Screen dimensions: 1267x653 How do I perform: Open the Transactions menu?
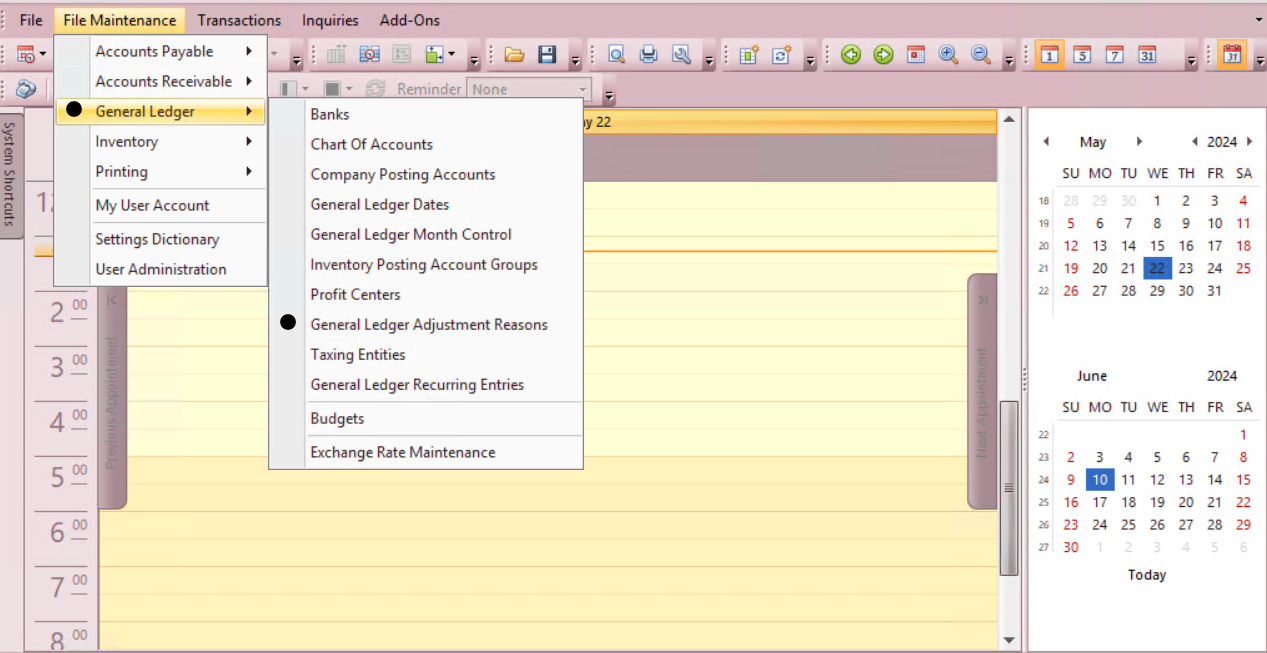click(239, 20)
